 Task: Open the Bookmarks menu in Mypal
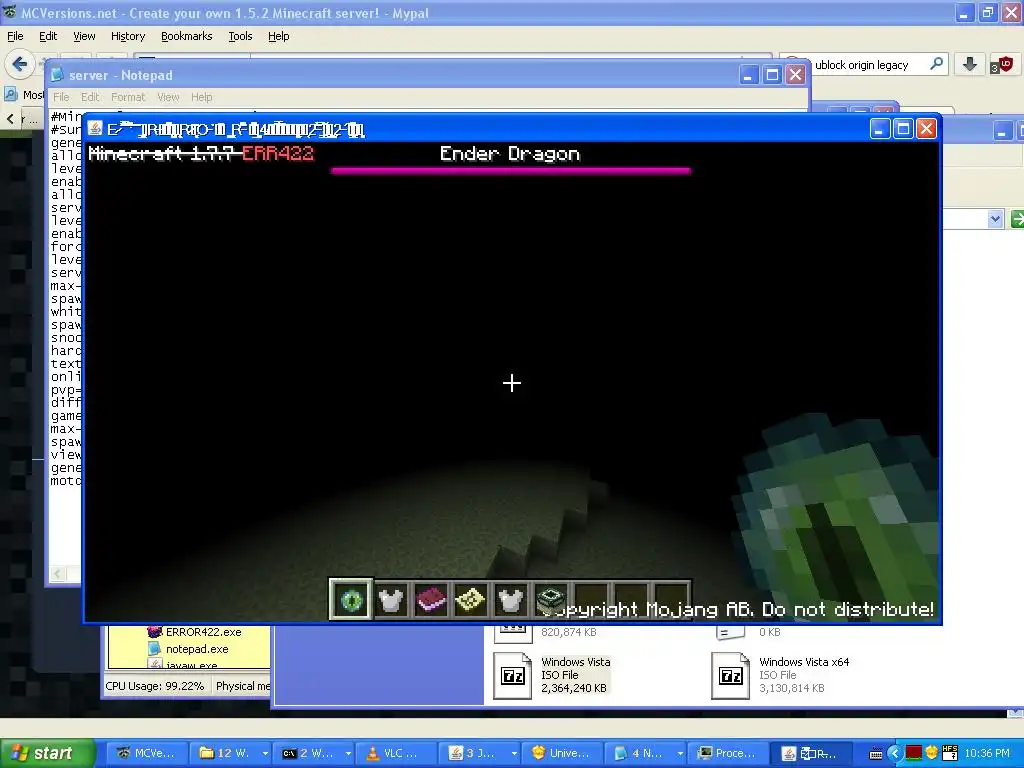(x=187, y=36)
